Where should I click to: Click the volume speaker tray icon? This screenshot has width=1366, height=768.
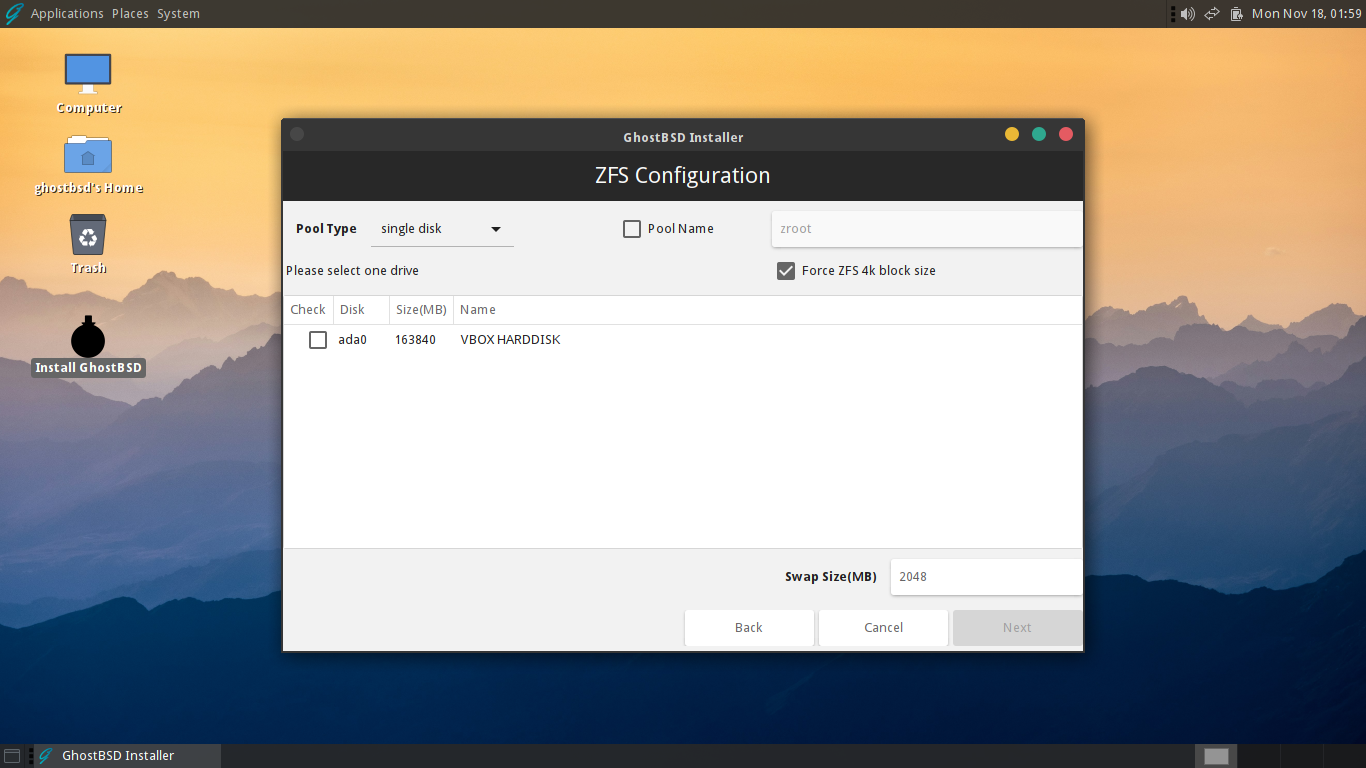pos(1187,14)
